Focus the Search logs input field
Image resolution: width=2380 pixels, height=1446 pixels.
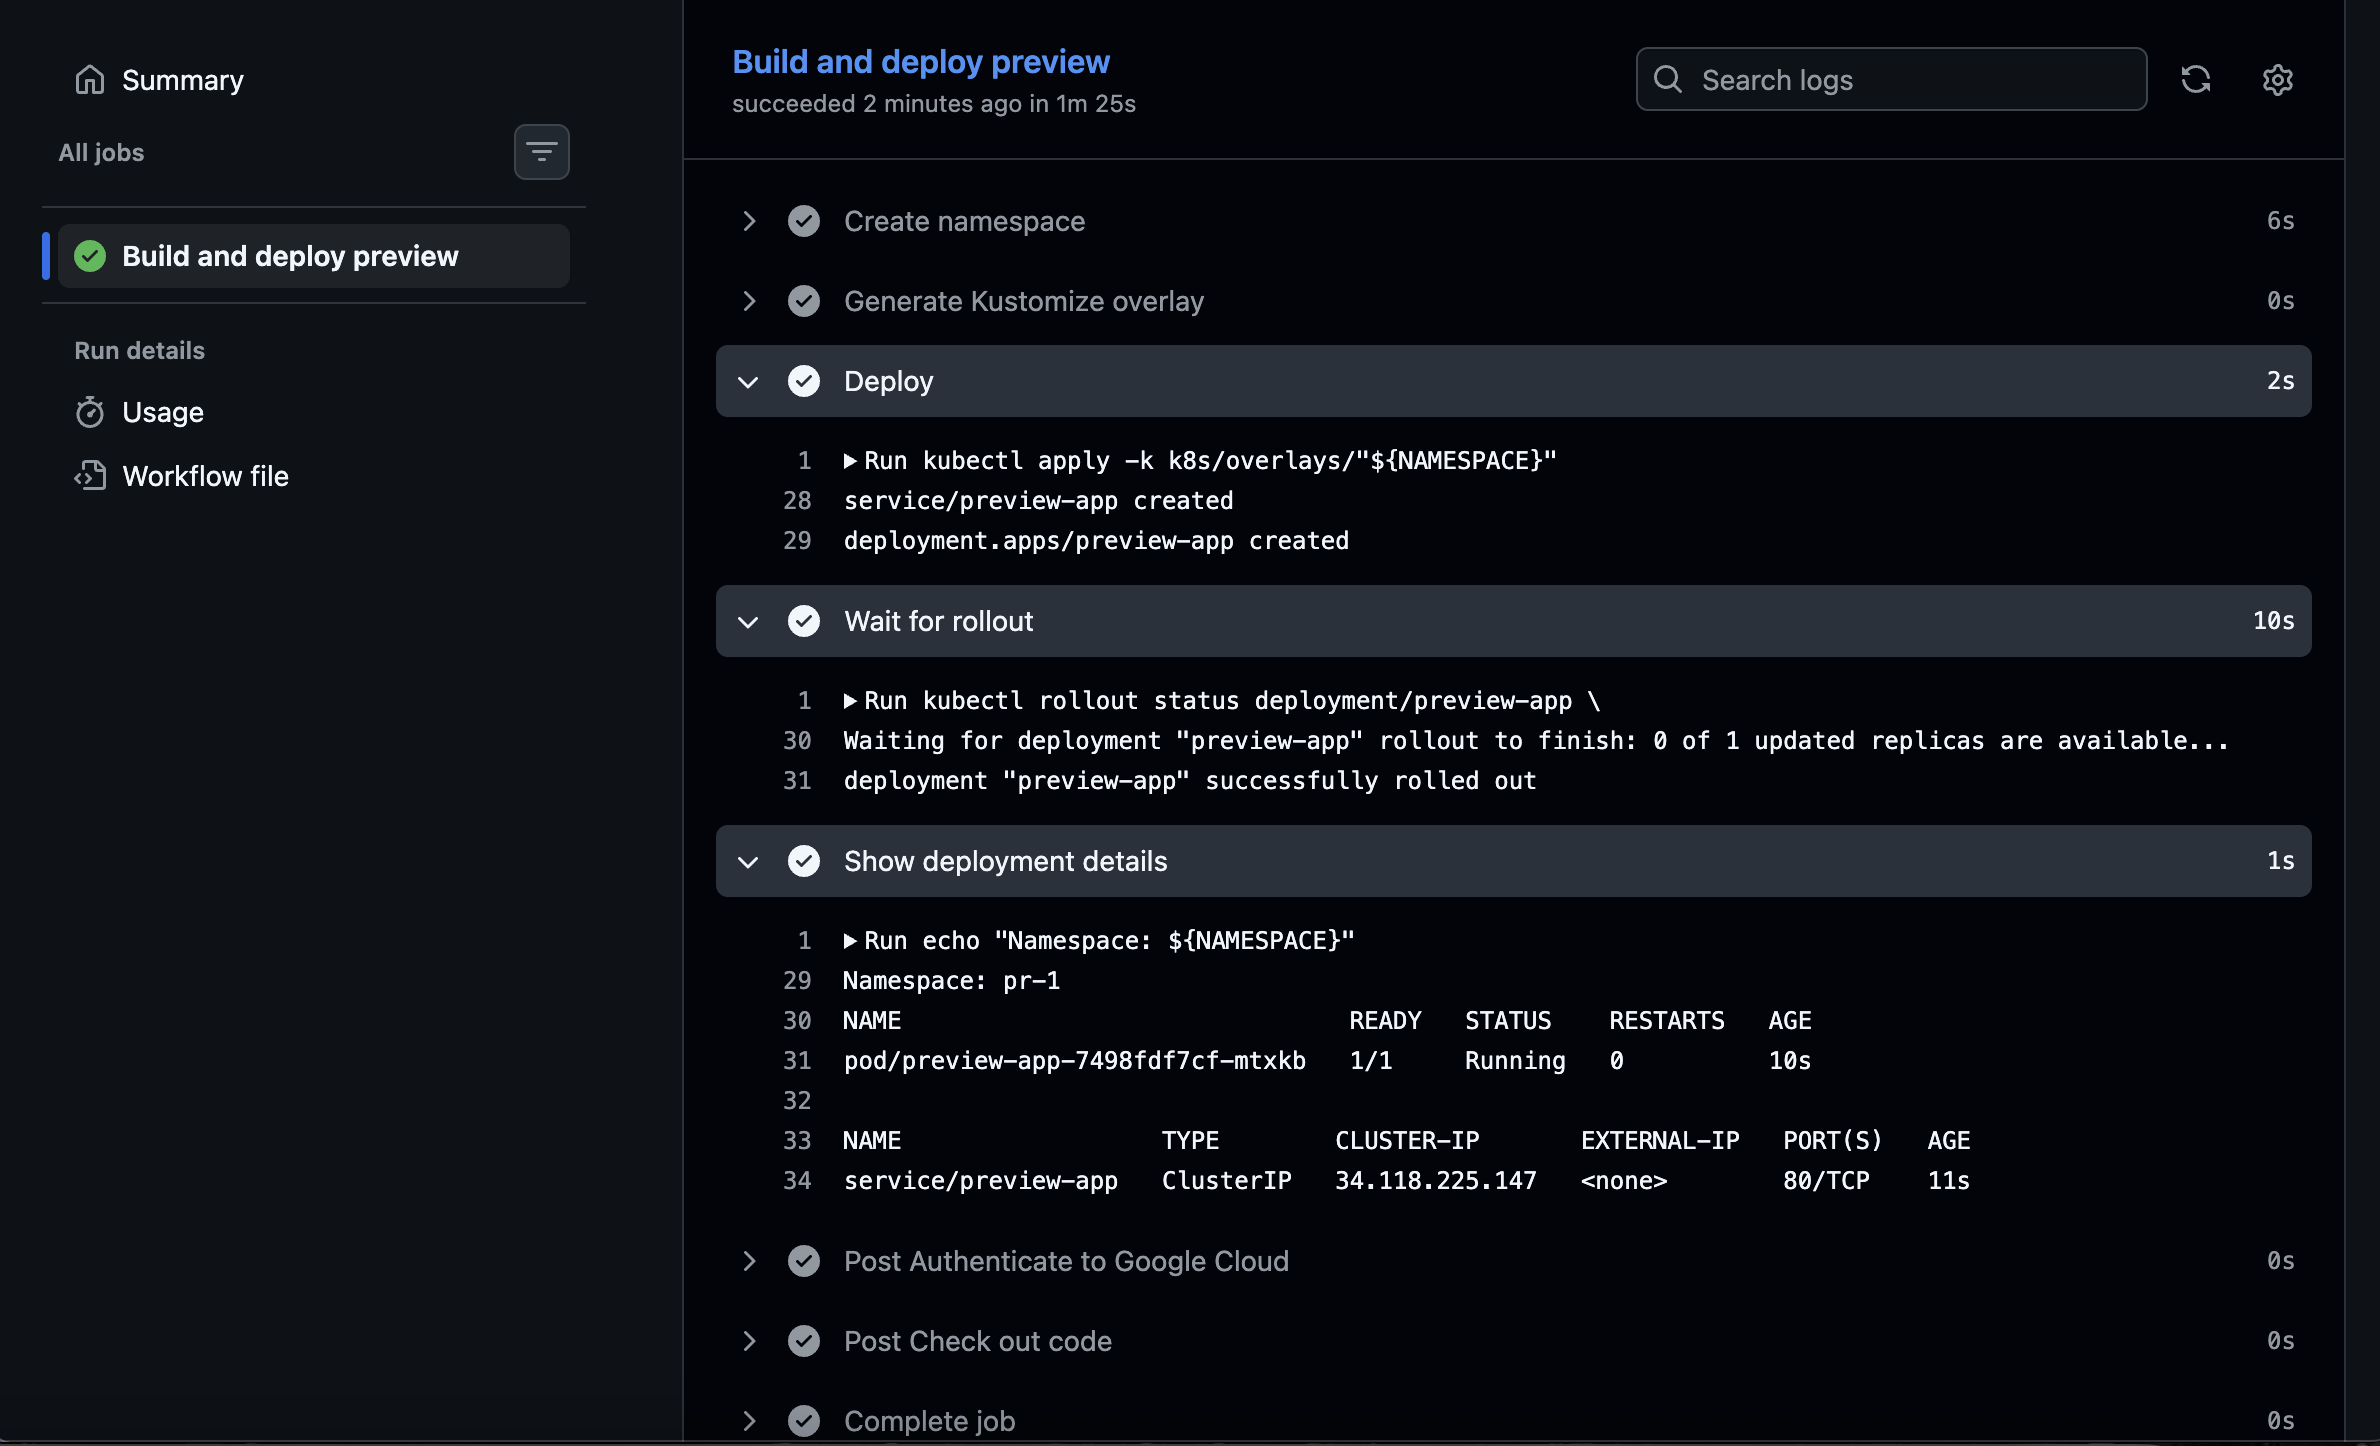click(1891, 79)
